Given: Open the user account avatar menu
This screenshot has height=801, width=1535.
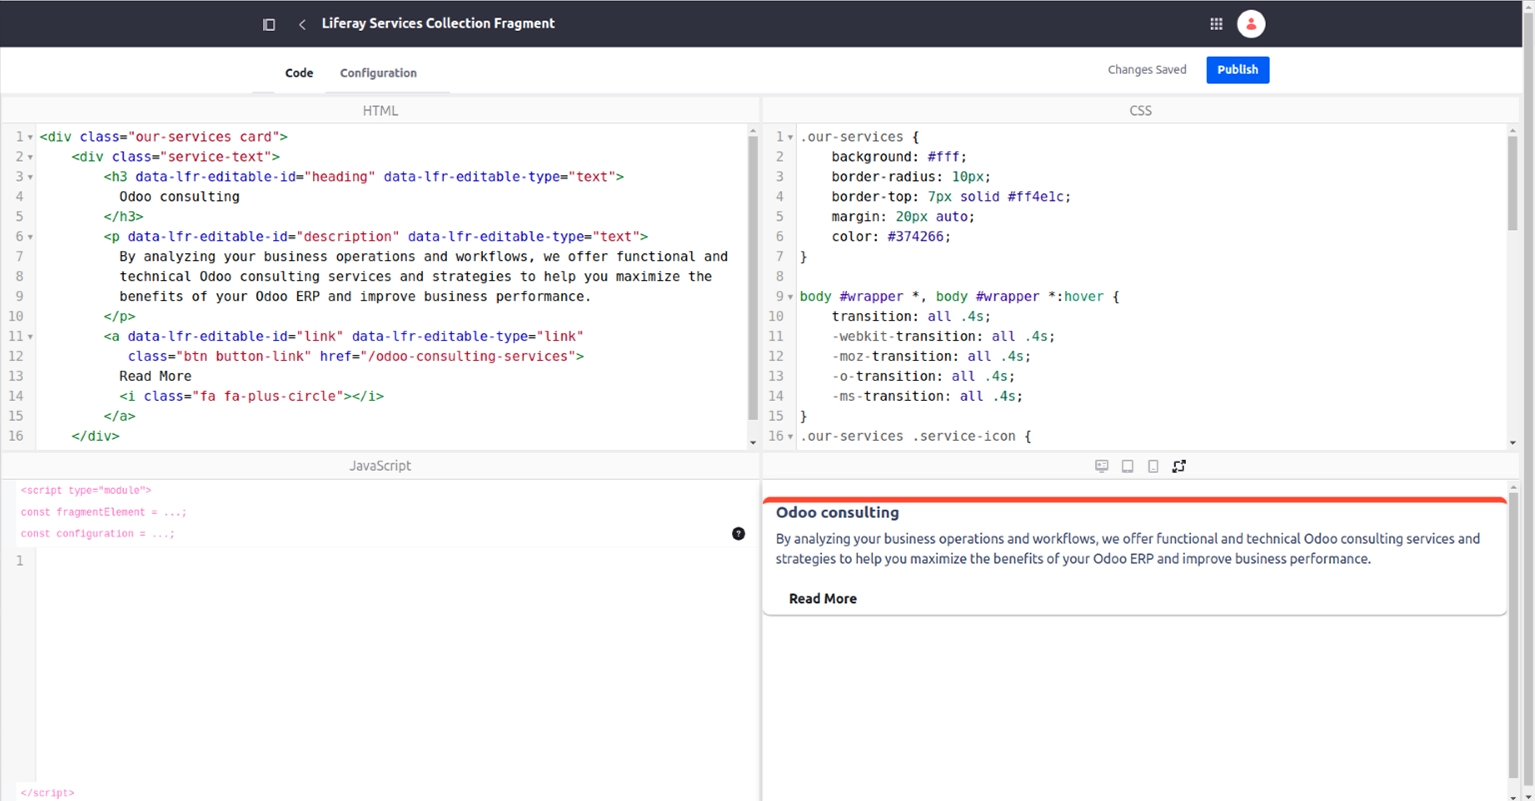Looking at the screenshot, I should pyautogui.click(x=1251, y=24).
